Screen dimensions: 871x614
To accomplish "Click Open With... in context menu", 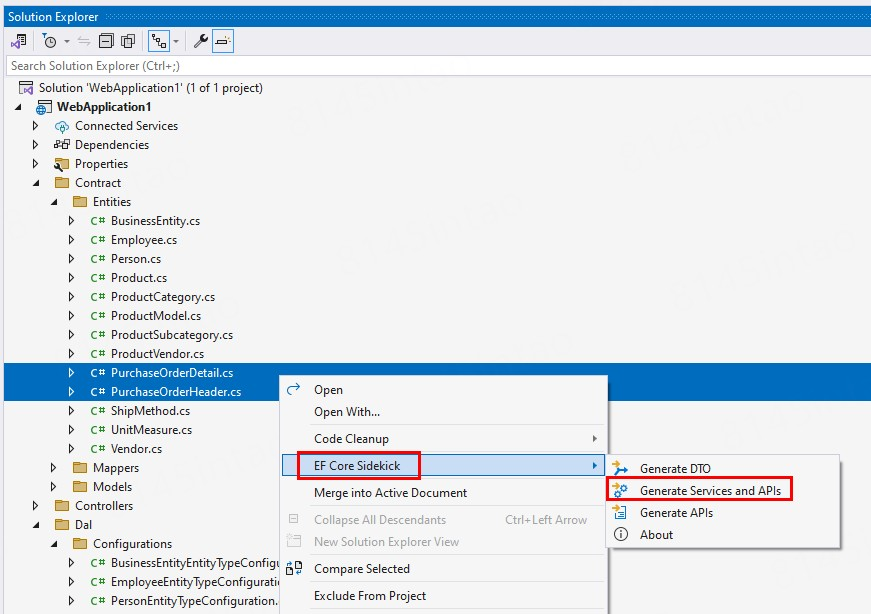I will coord(347,412).
